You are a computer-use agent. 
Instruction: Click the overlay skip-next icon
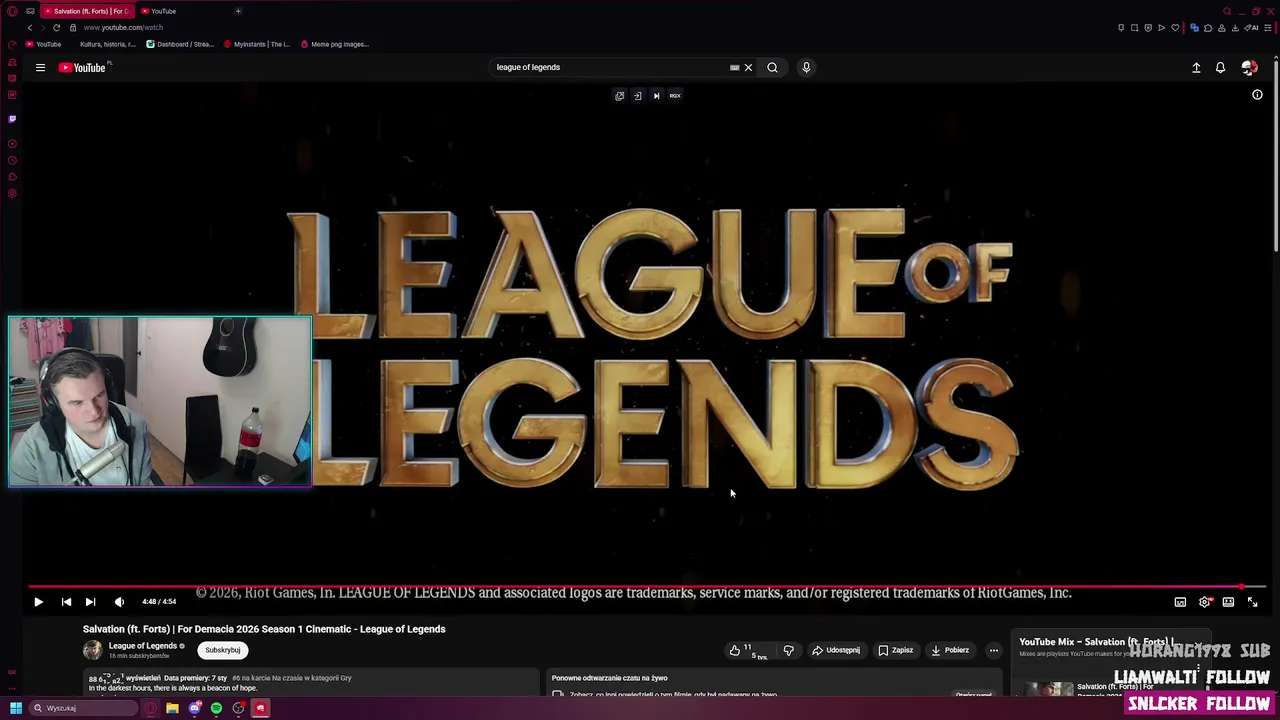click(656, 96)
